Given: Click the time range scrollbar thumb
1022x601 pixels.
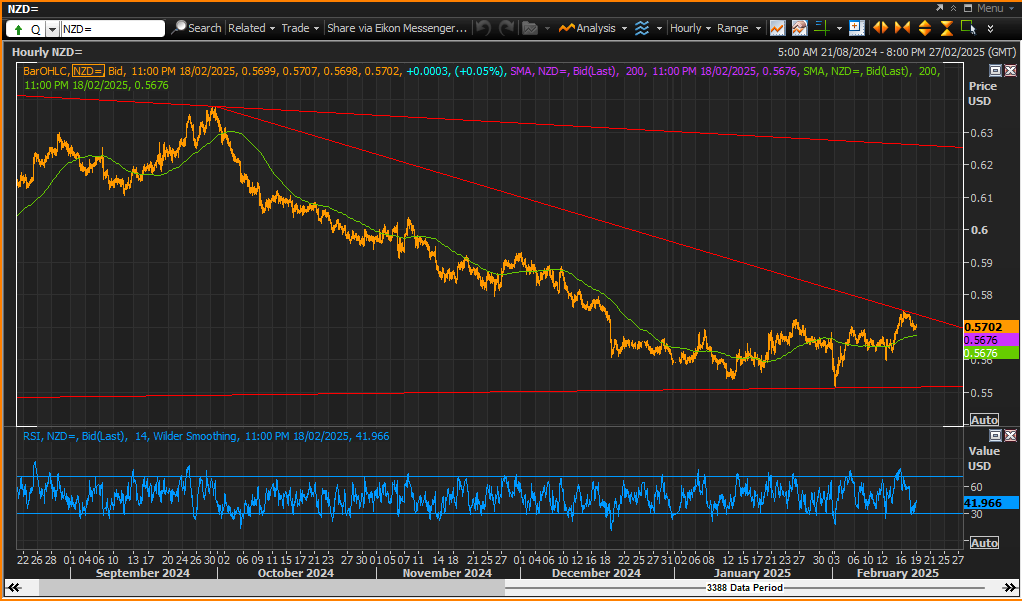Looking at the screenshot, I should coord(272,587).
